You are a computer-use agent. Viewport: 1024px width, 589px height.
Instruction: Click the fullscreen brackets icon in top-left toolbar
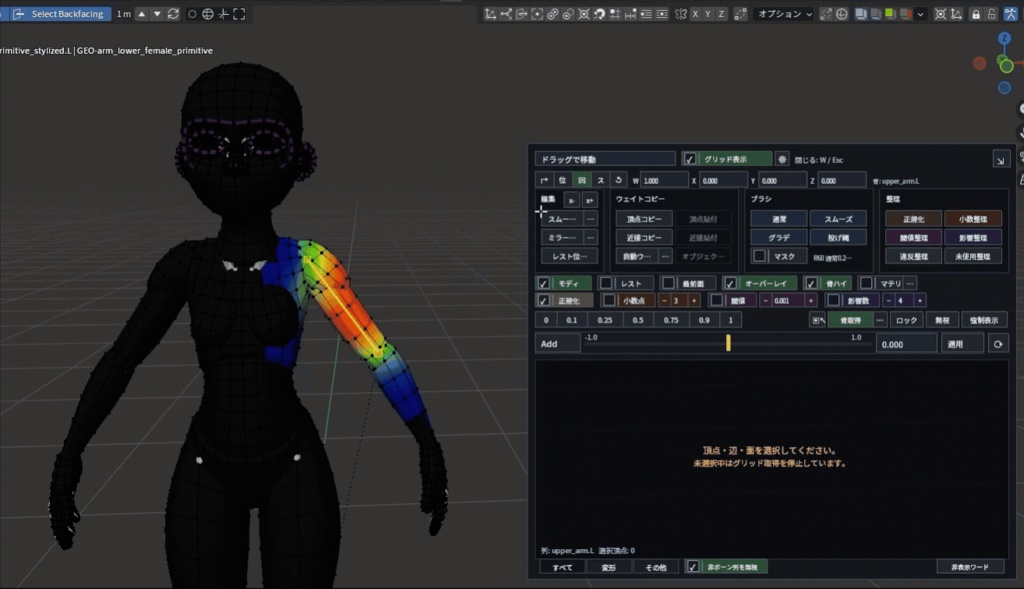[x=240, y=14]
